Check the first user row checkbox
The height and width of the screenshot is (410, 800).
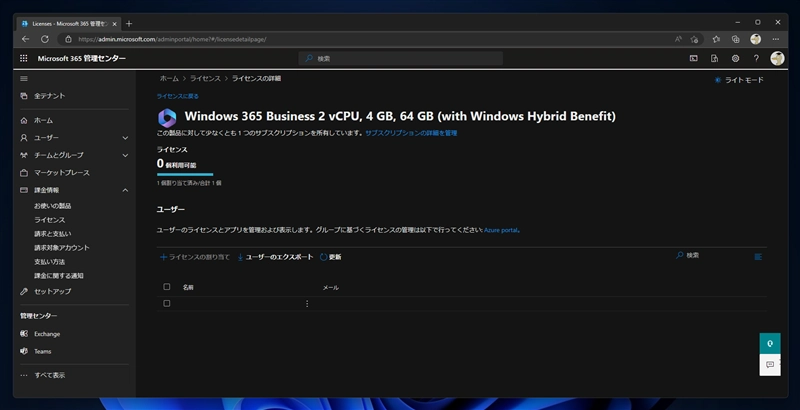166,303
